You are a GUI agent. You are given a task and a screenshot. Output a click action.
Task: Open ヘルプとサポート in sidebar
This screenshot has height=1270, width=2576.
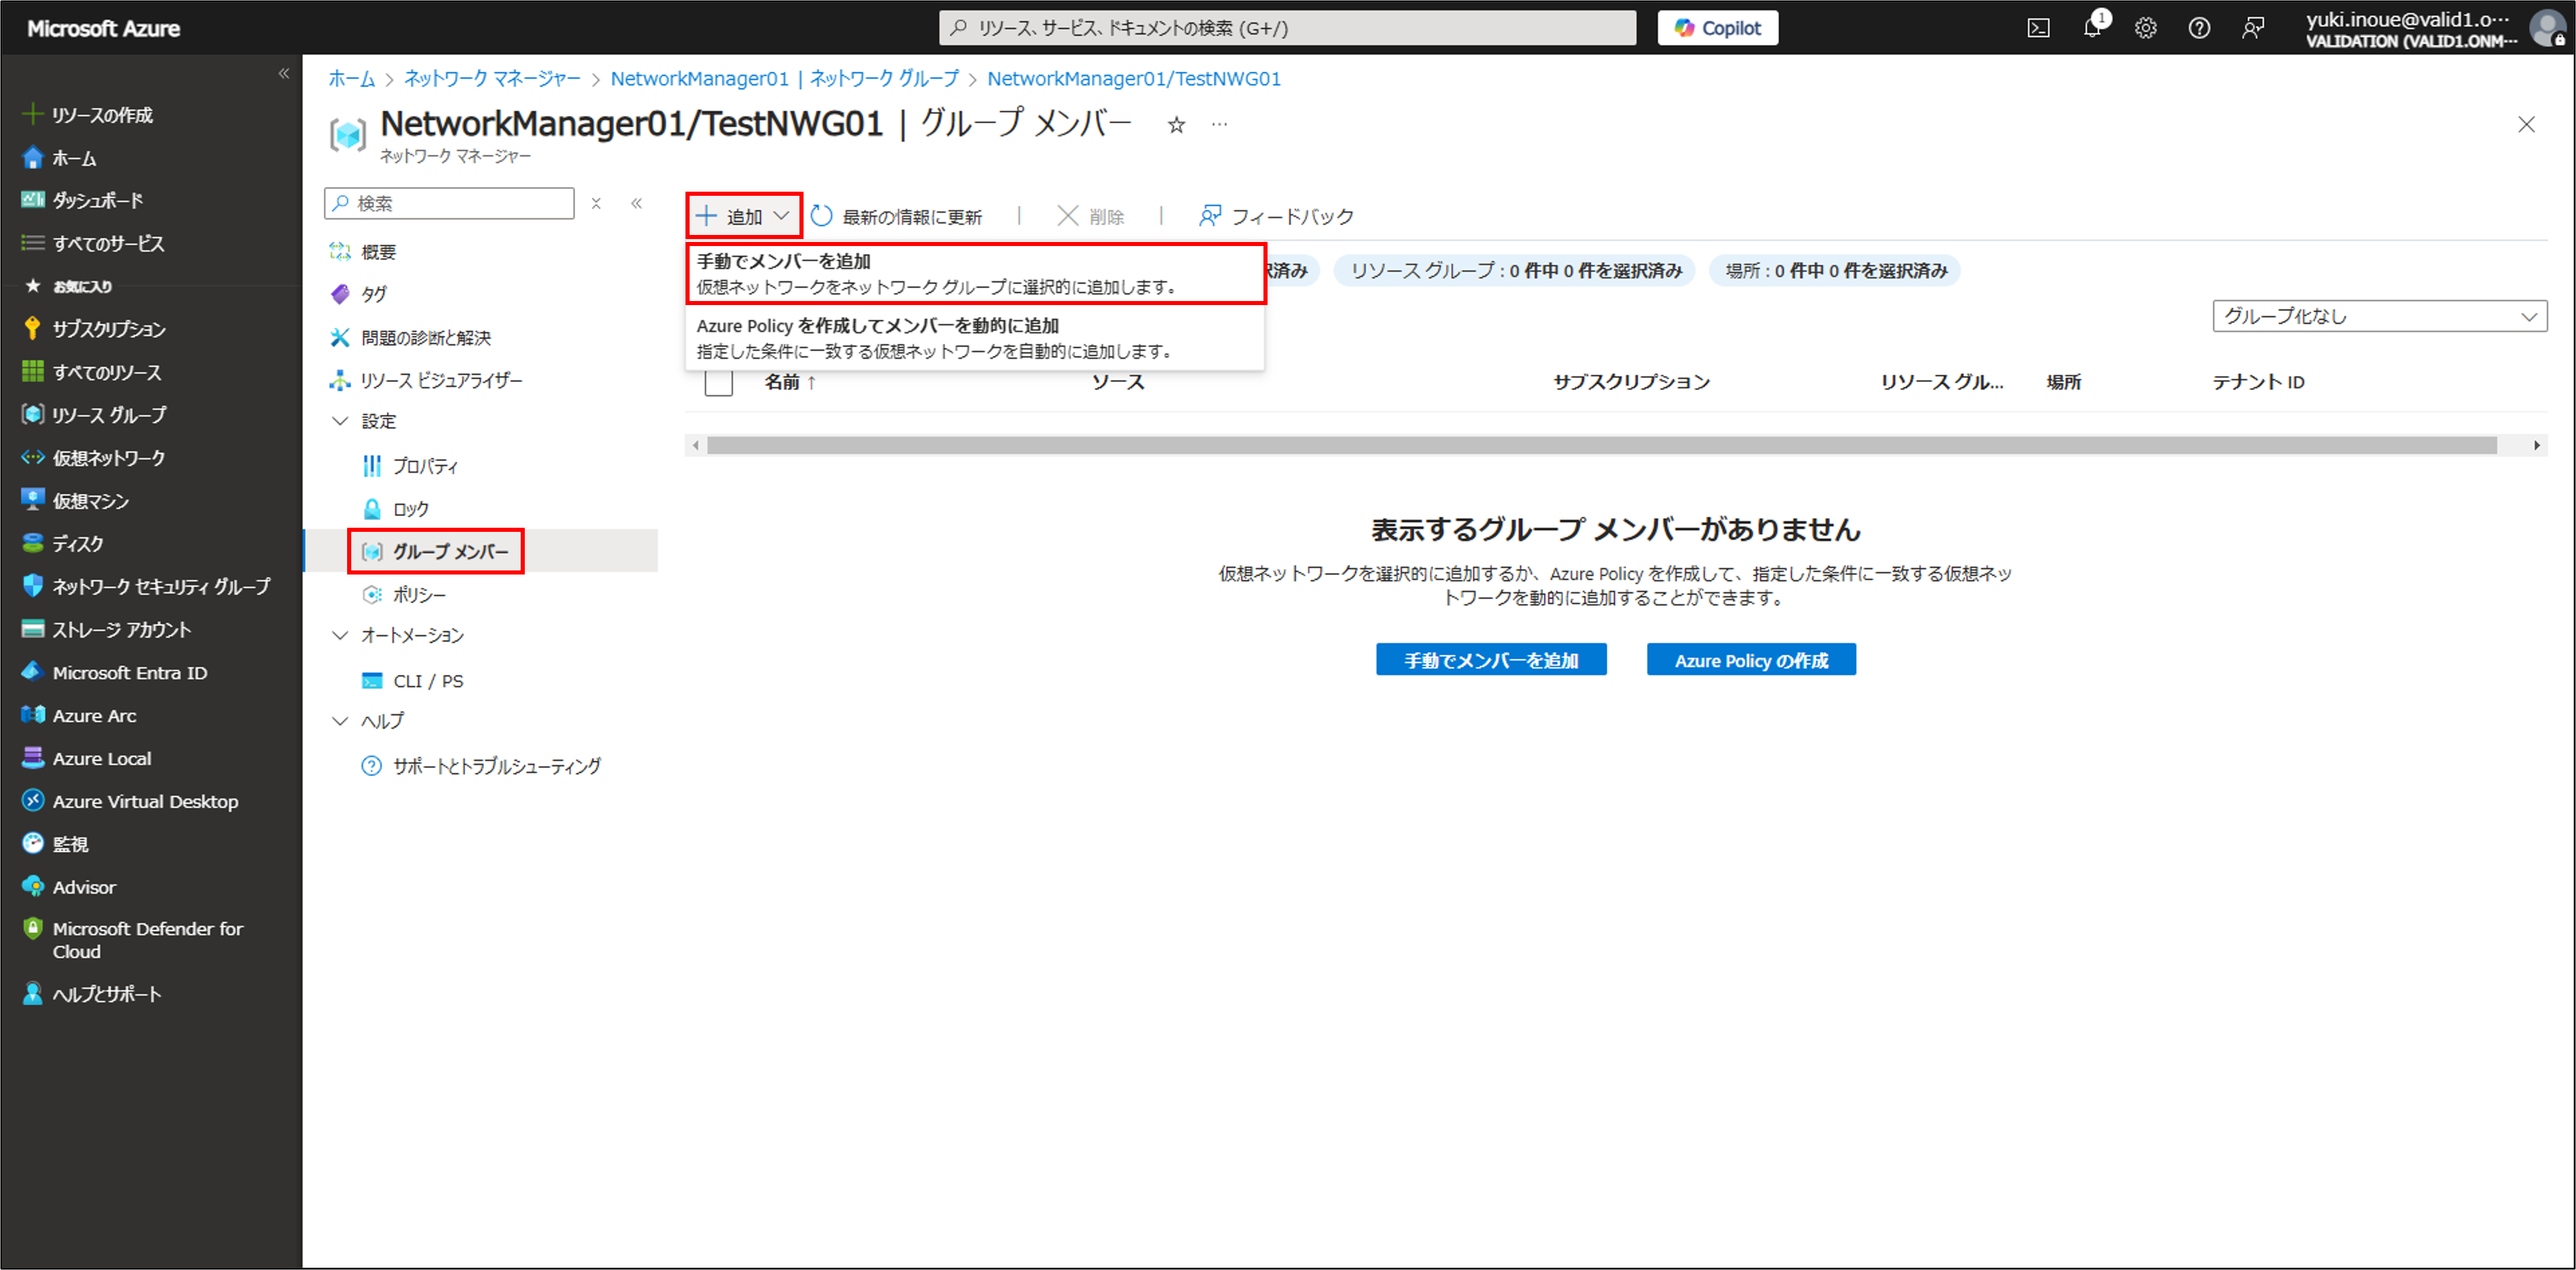[91, 994]
